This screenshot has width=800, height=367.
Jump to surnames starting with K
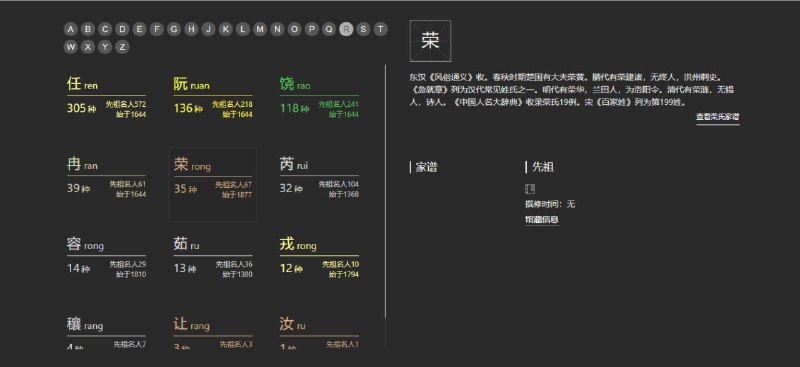pyautogui.click(x=226, y=29)
